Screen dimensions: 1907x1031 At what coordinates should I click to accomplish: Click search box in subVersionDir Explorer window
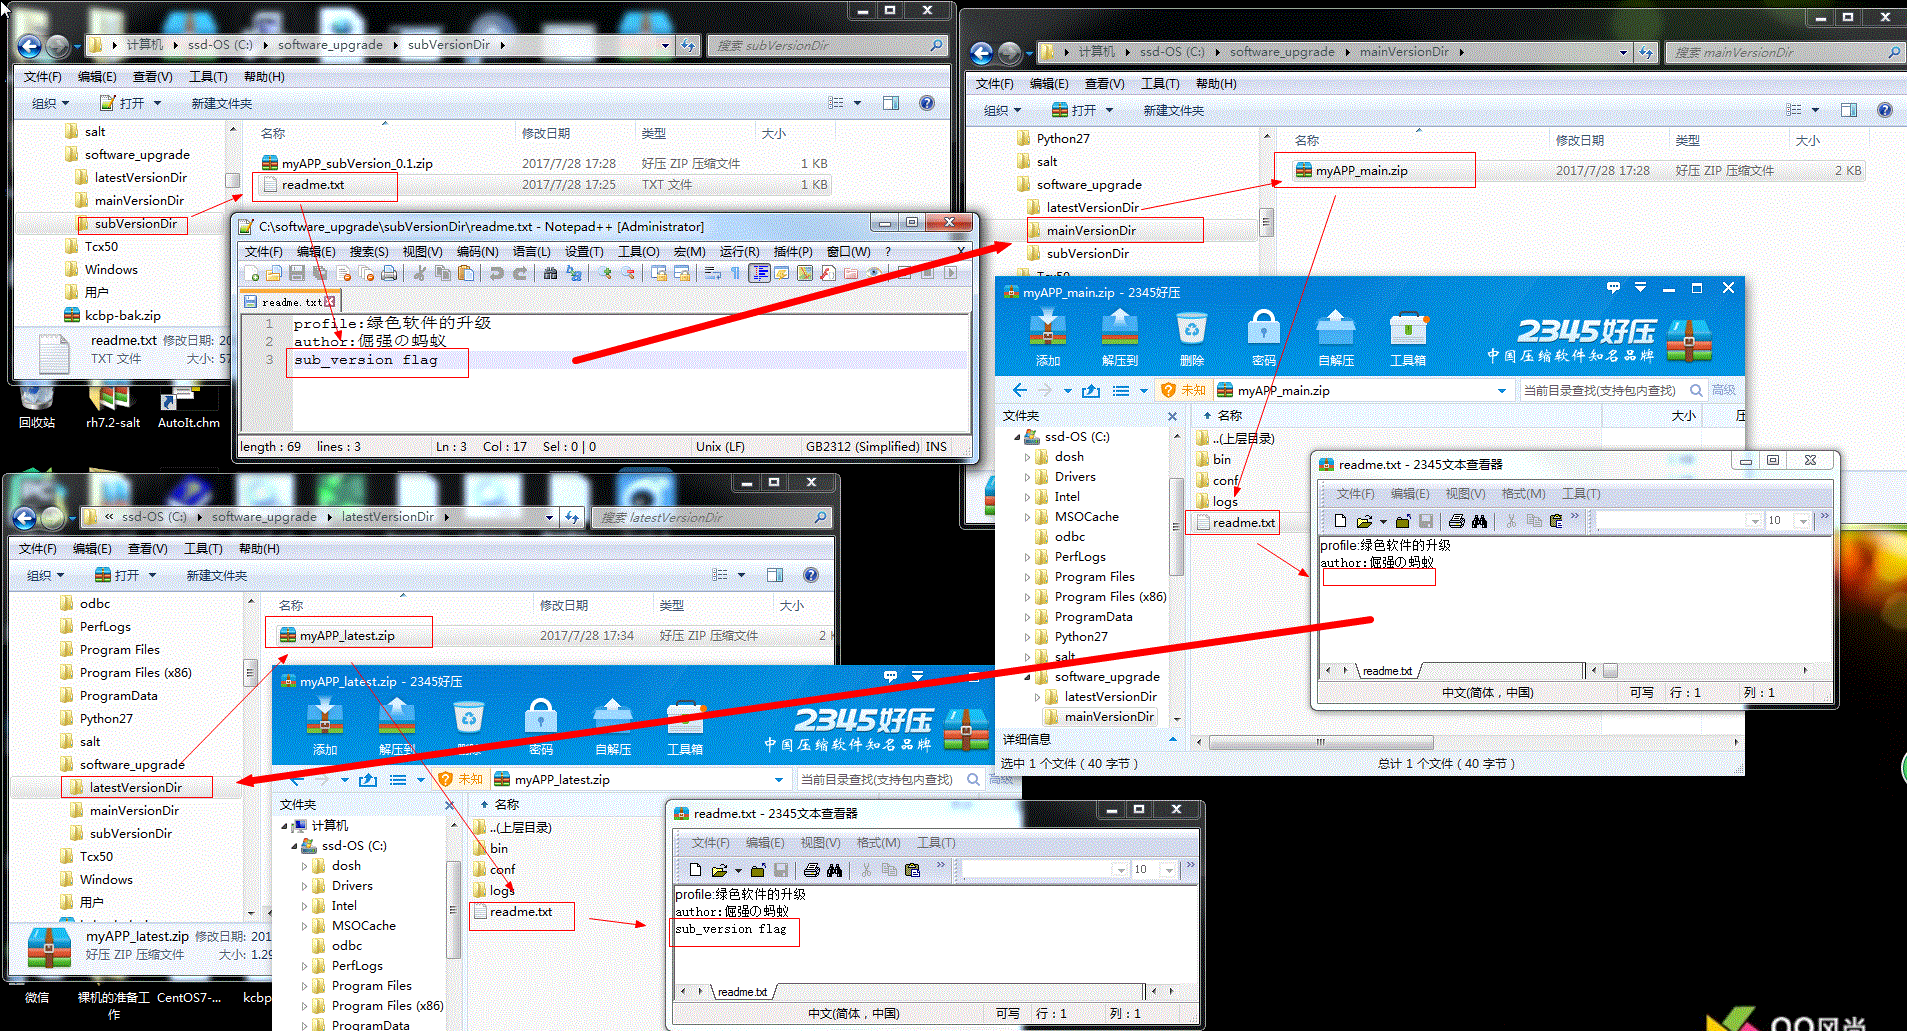tap(828, 45)
